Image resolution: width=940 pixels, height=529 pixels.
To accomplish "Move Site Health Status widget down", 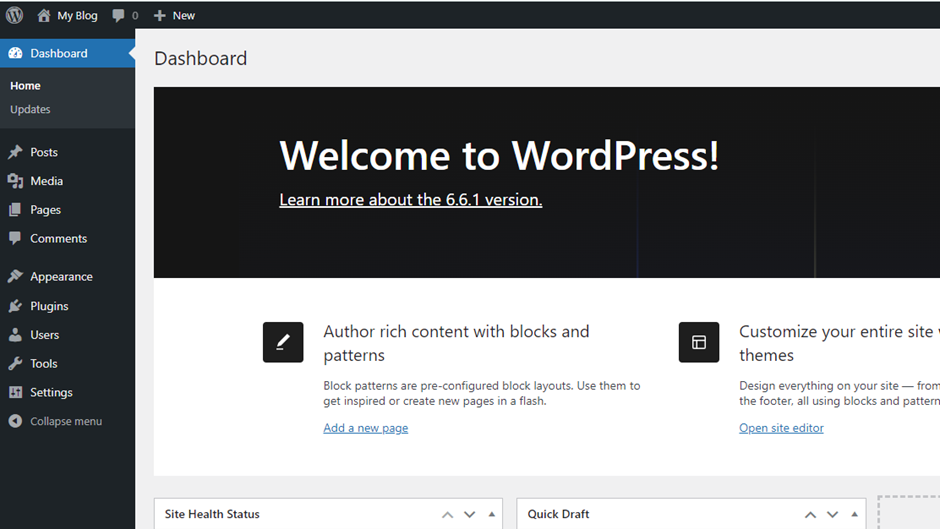I will 469,515.
